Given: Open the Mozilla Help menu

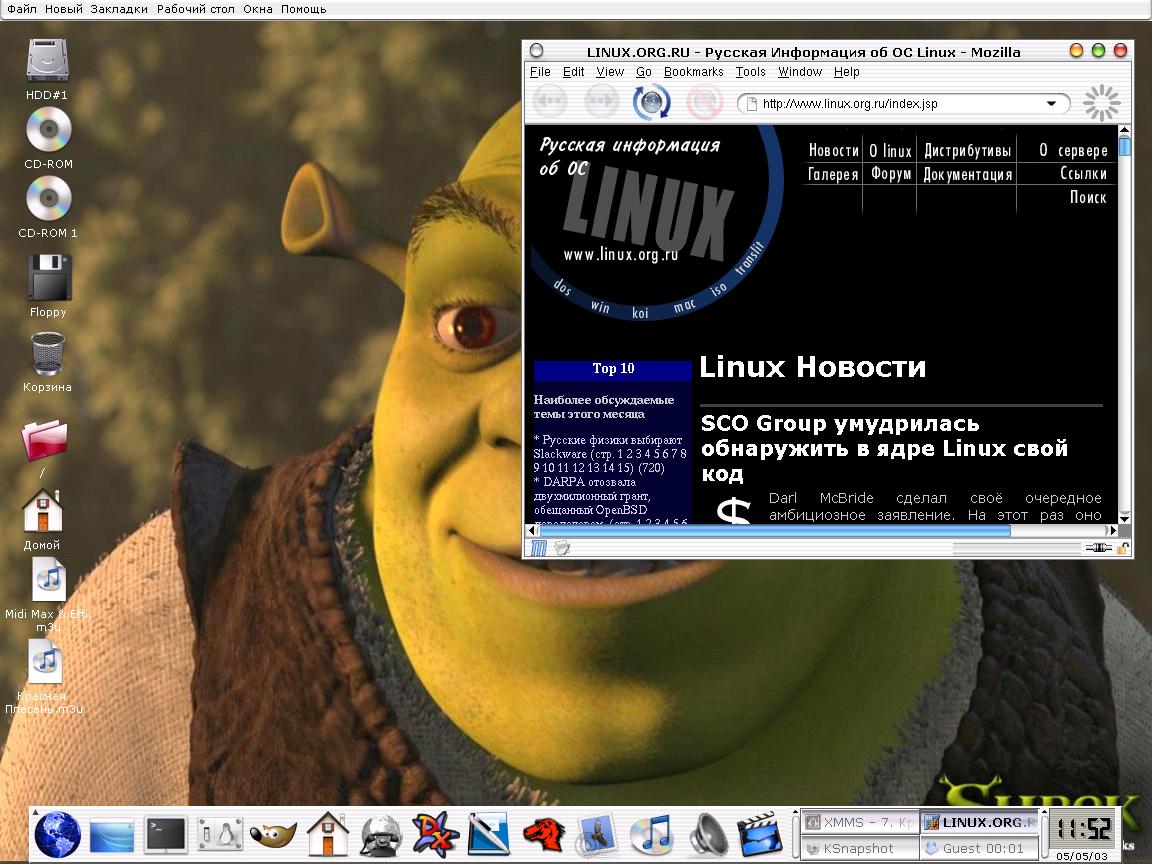Looking at the screenshot, I should point(846,71).
